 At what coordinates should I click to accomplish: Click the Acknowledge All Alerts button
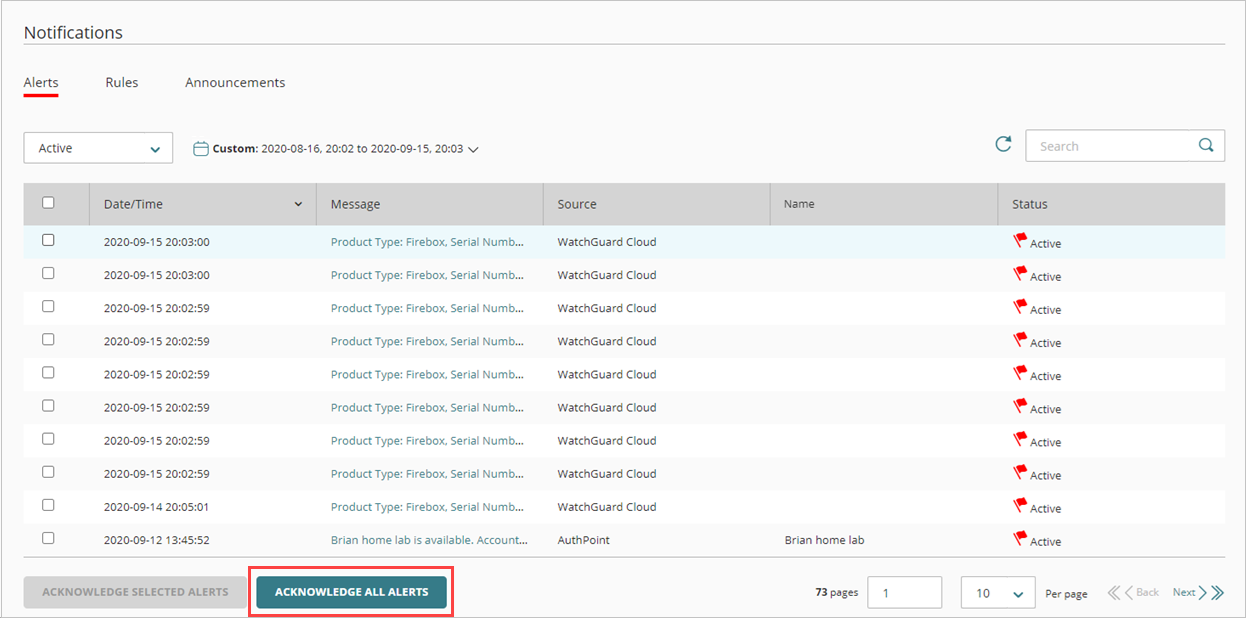pos(351,592)
